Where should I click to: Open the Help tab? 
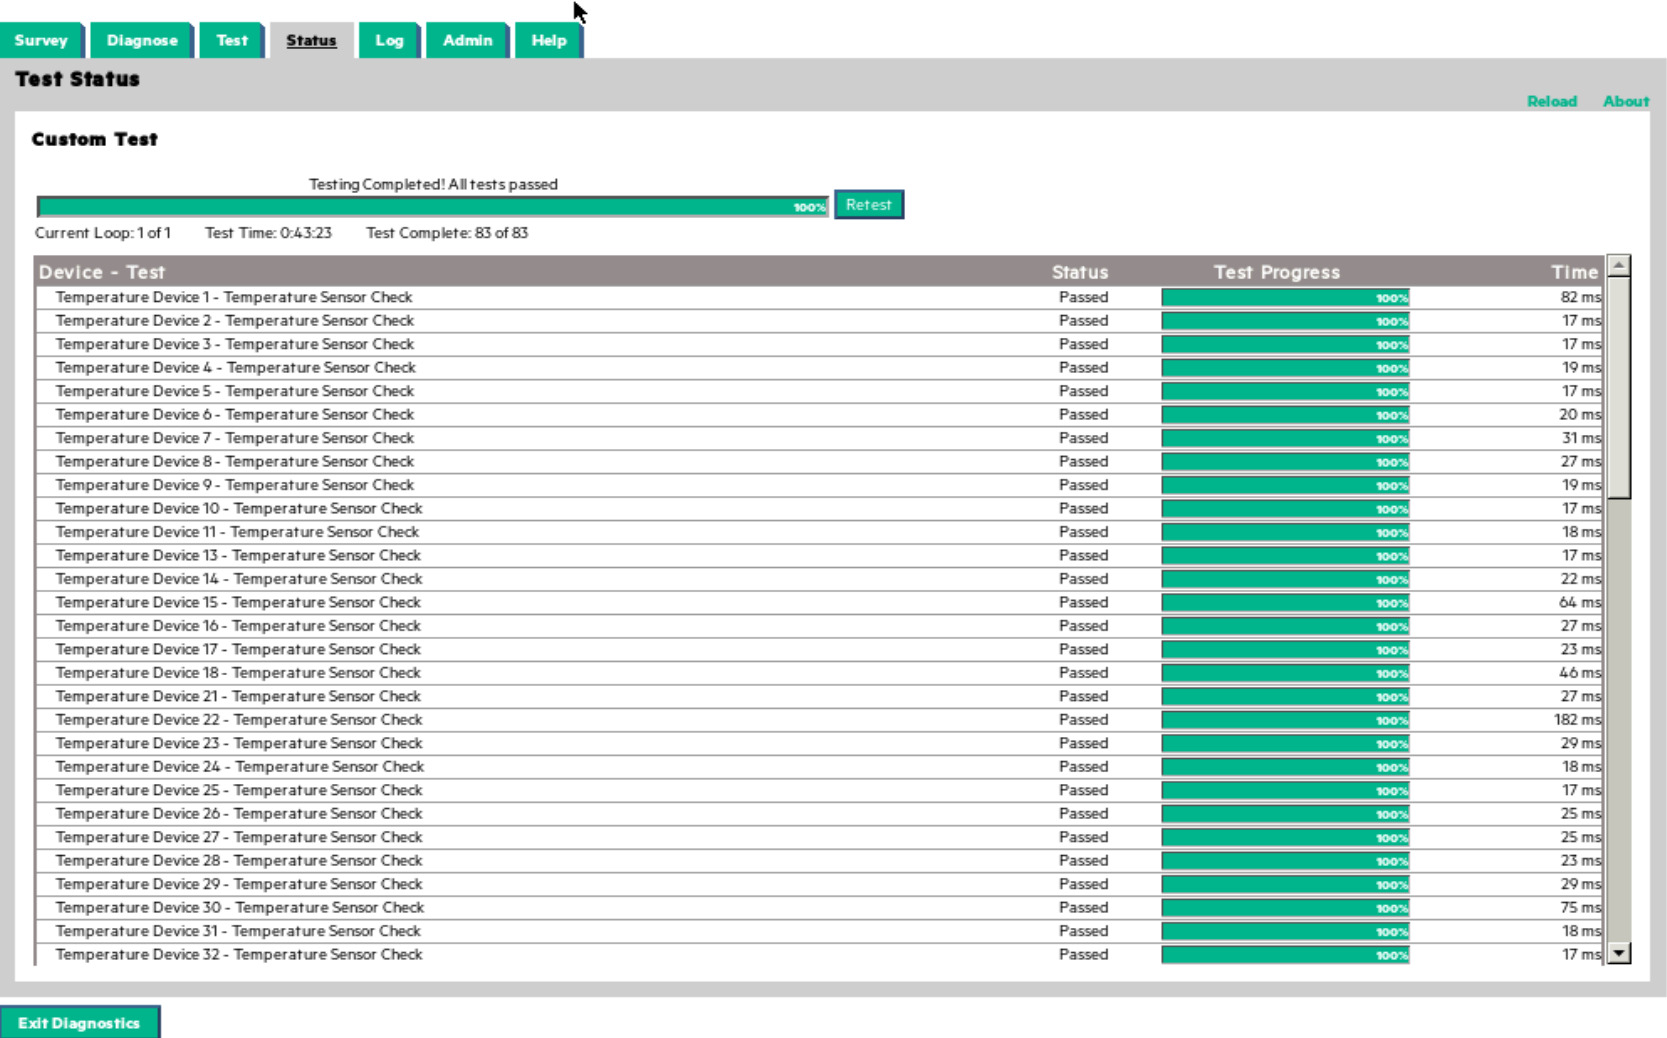549,41
